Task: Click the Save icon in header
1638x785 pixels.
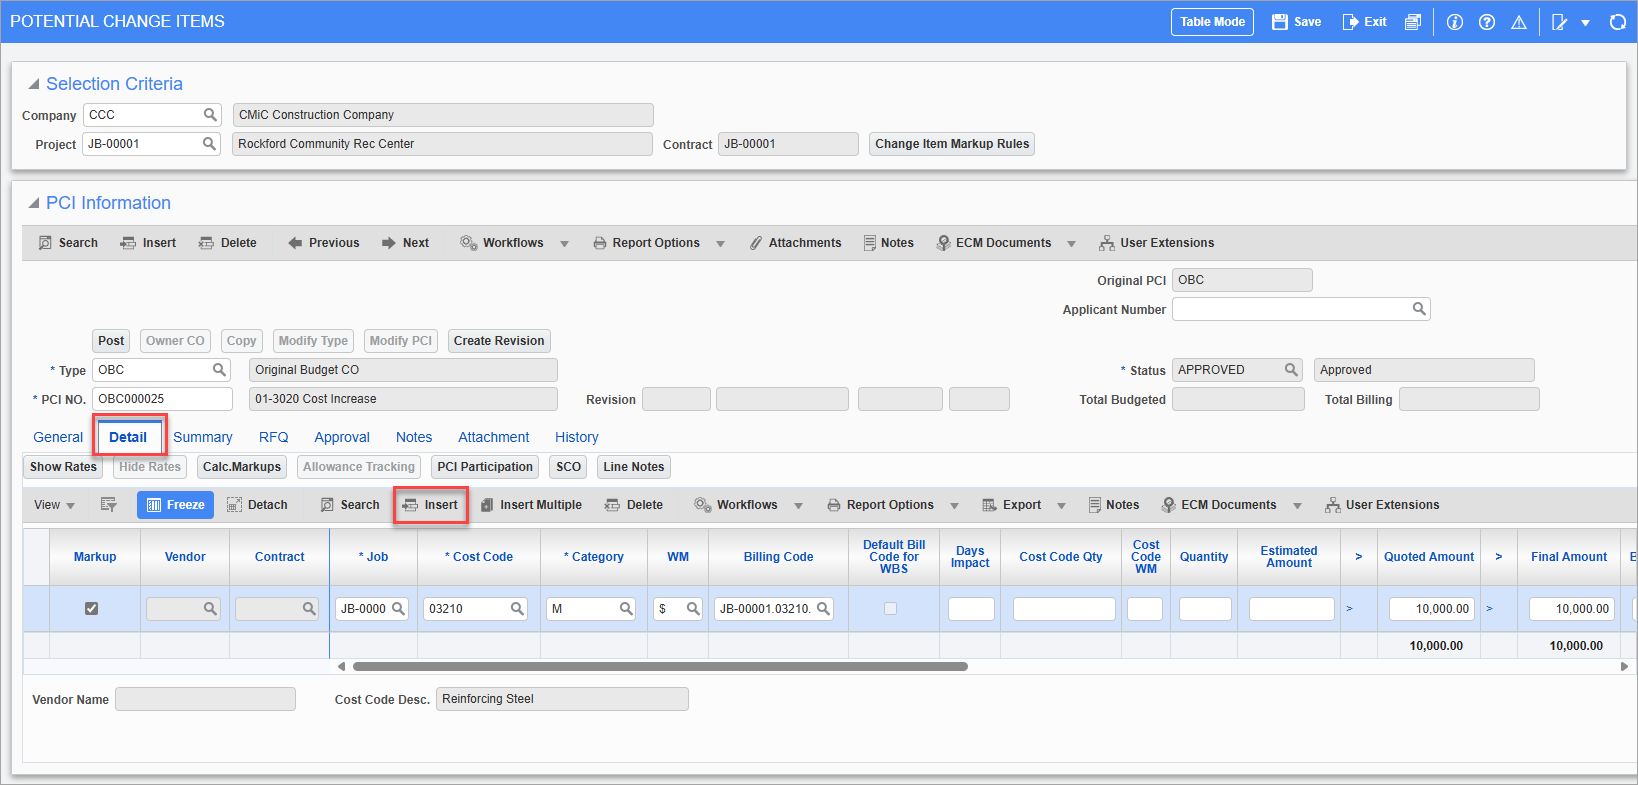Action: tap(1279, 22)
